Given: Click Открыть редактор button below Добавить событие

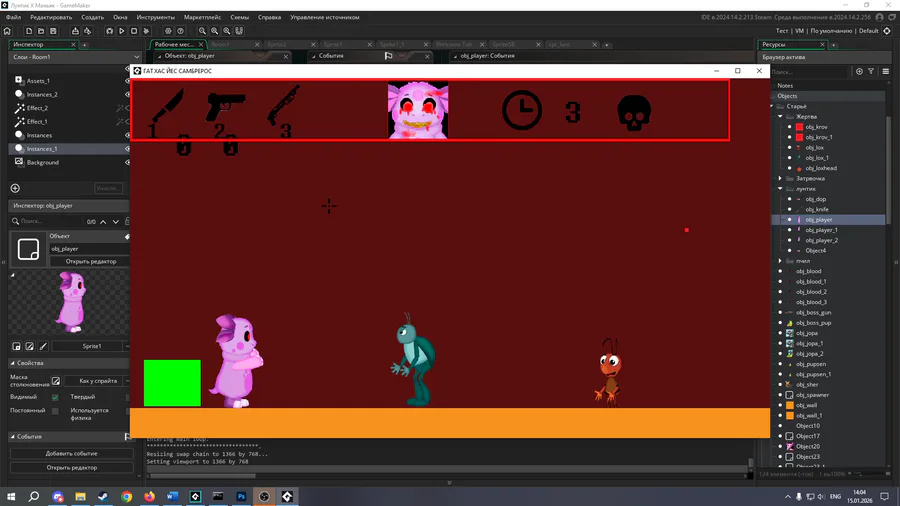Looking at the screenshot, I should (x=72, y=468).
